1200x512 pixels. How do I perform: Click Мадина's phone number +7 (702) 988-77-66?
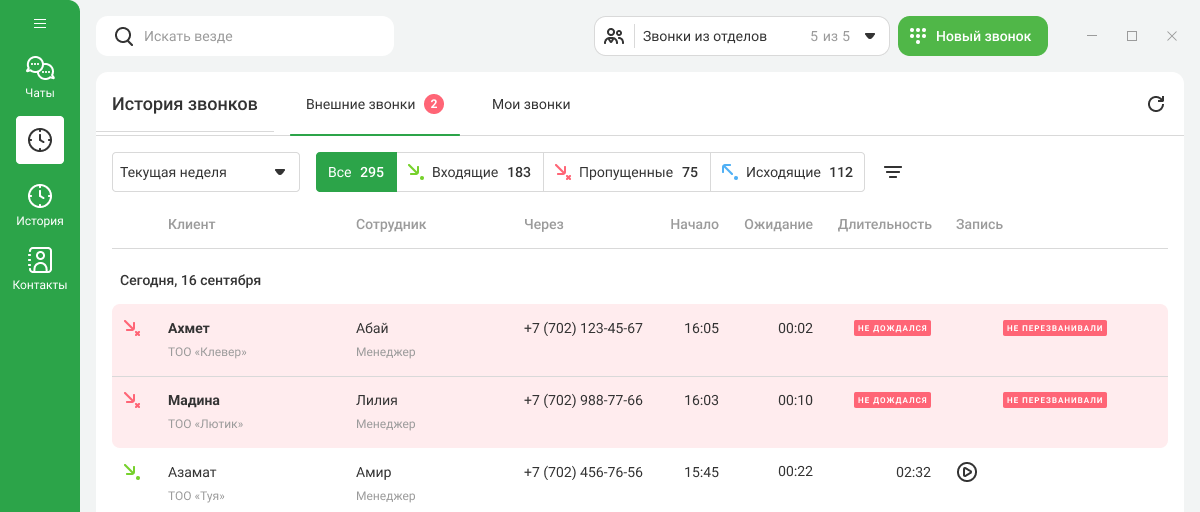pos(583,400)
